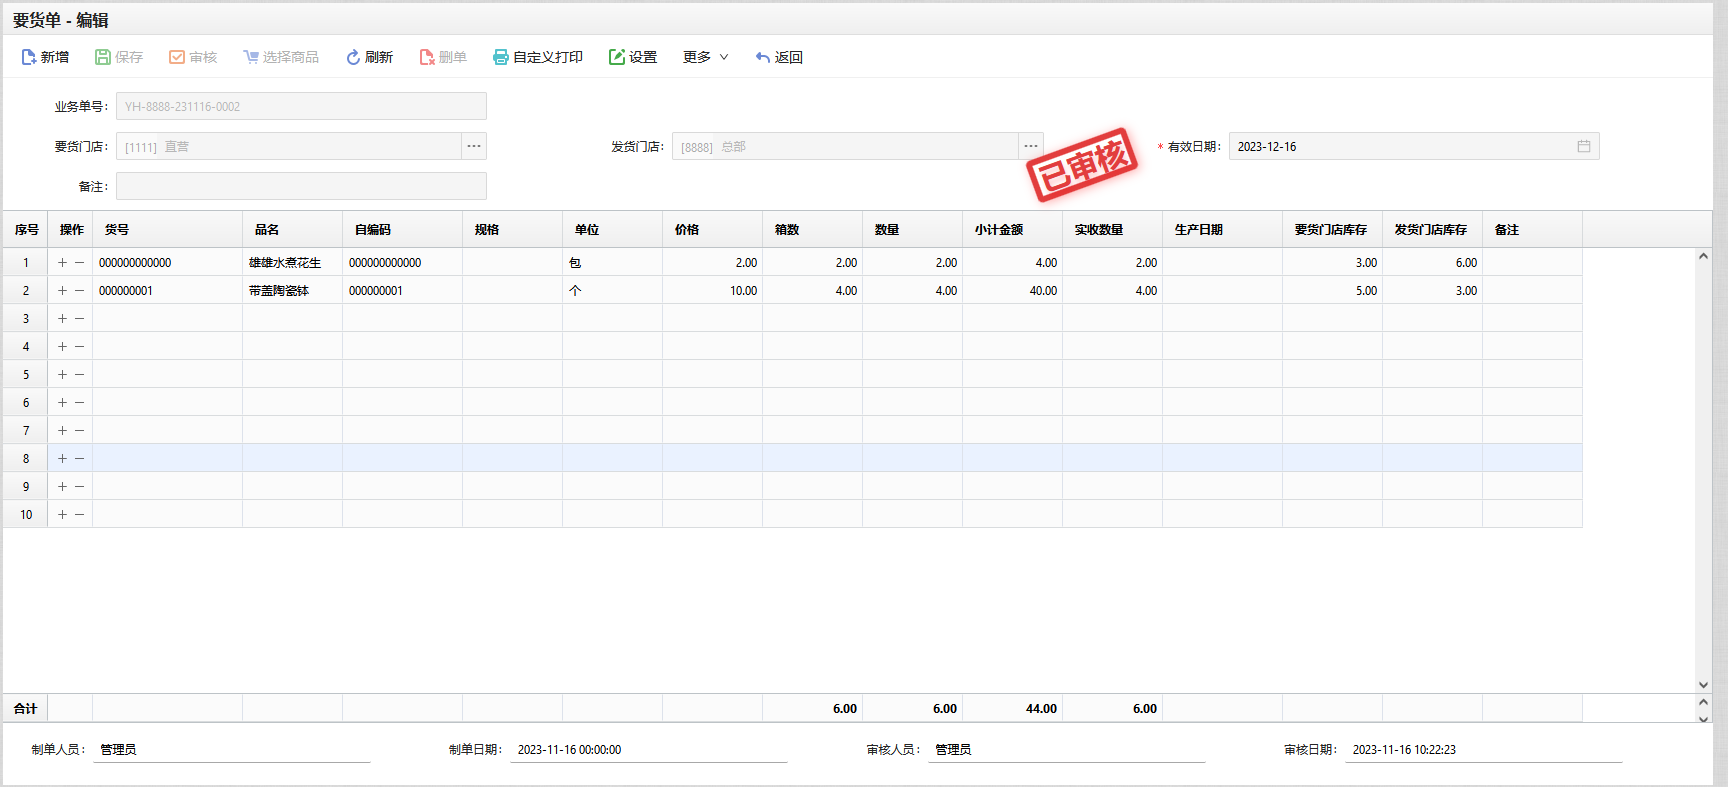Image resolution: width=1728 pixels, height=787 pixels.
Task: Click the 品名 column header
Action: pos(292,229)
